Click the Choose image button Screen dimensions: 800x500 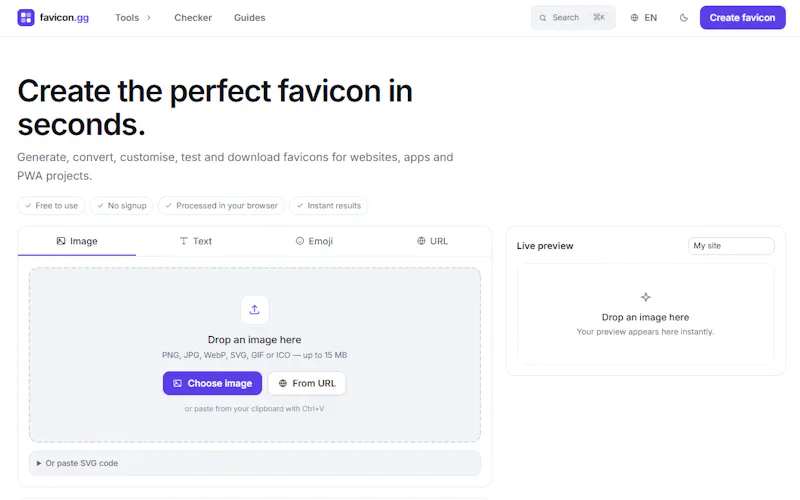212,383
